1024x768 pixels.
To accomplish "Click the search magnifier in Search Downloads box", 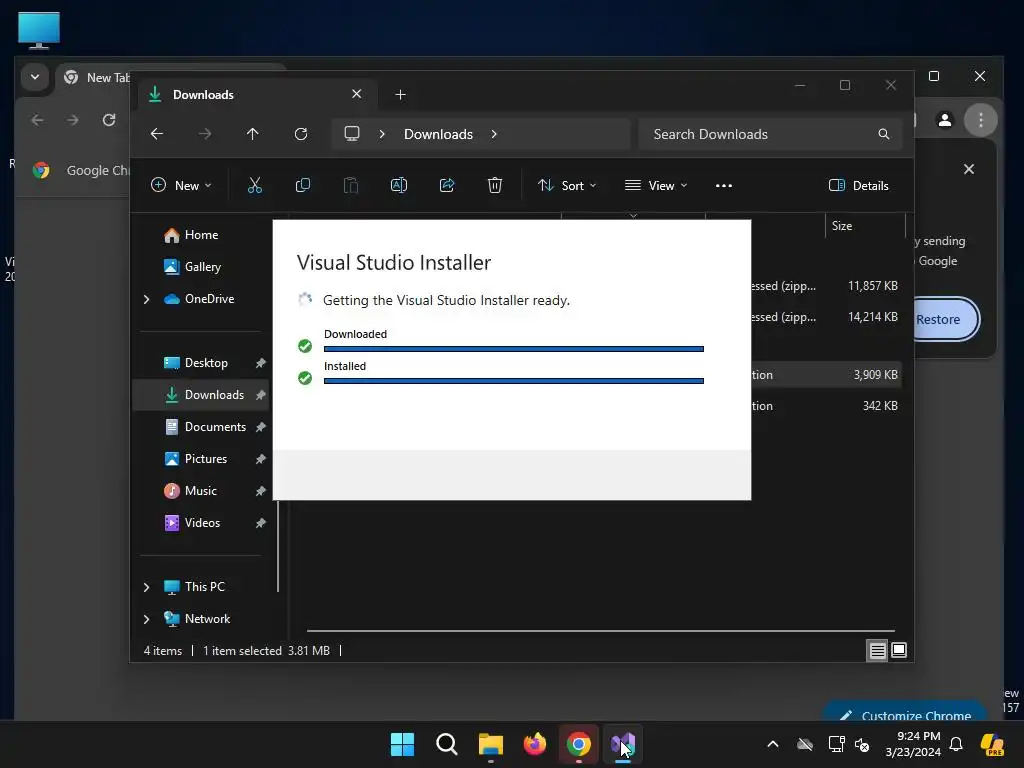I will (884, 134).
